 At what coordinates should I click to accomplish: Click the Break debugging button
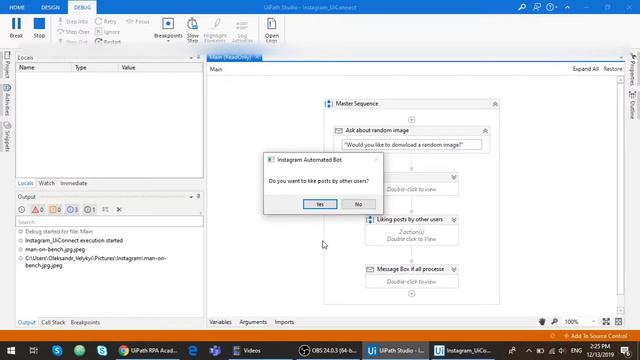click(x=16, y=28)
